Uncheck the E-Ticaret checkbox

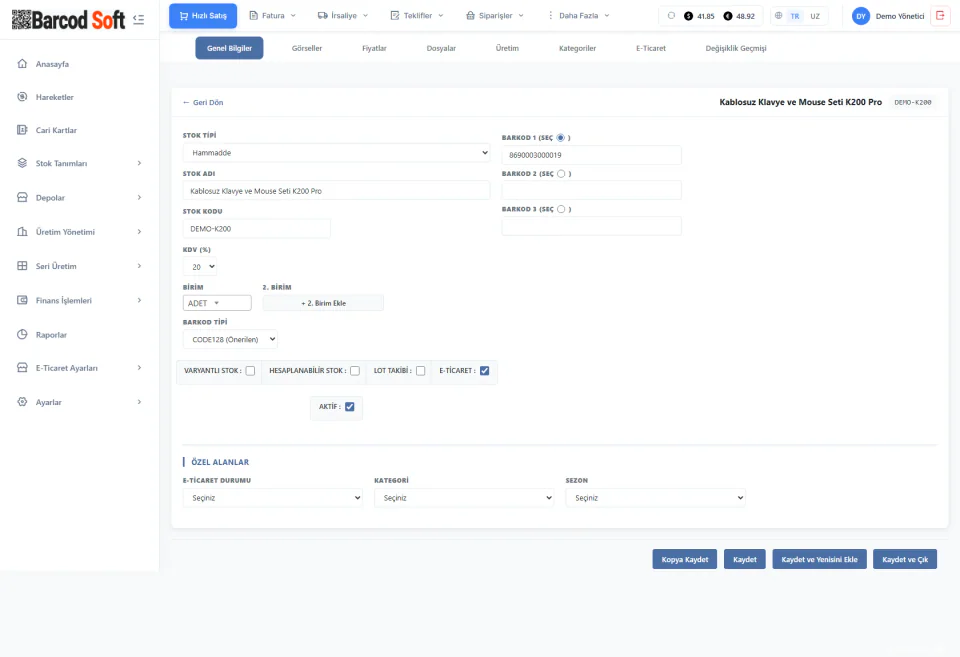(x=484, y=371)
